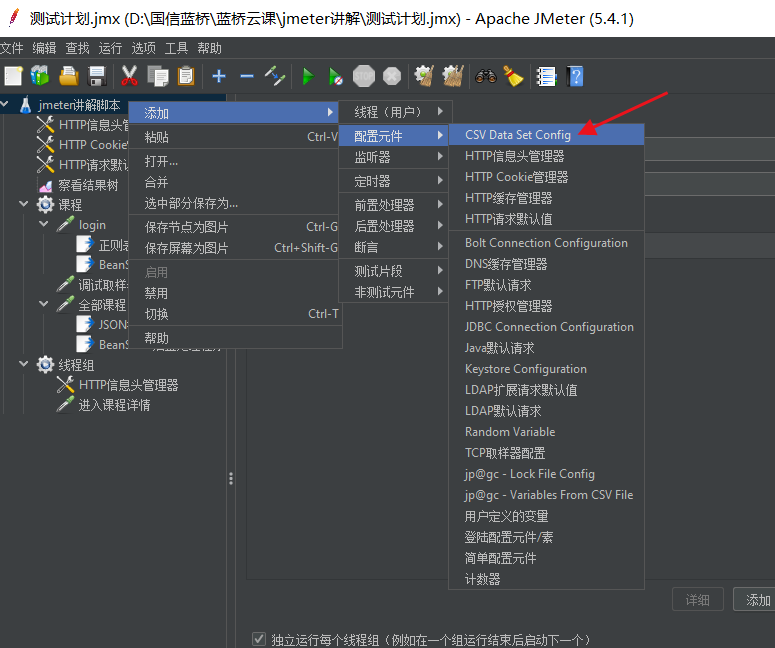Click the Shutdown test icon
The image size is (775, 648).
[392, 77]
